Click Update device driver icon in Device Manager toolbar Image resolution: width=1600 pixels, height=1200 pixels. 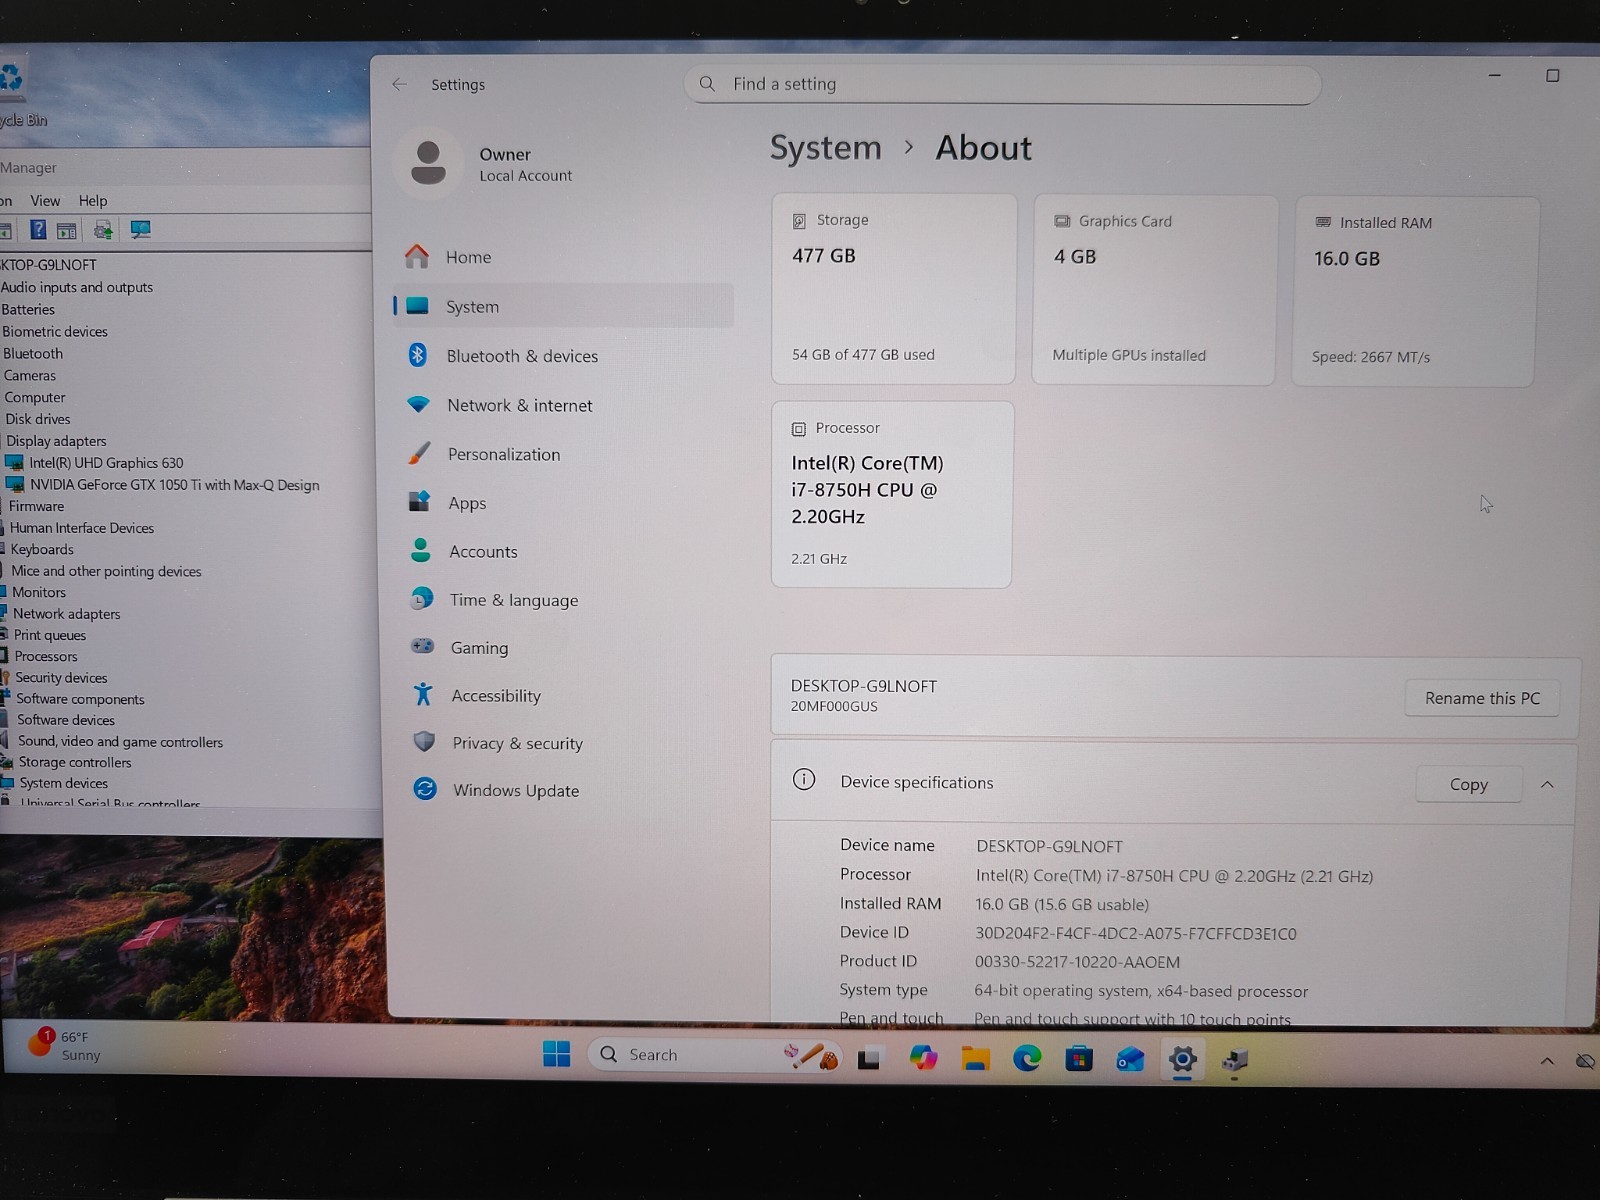pyautogui.click(x=103, y=231)
